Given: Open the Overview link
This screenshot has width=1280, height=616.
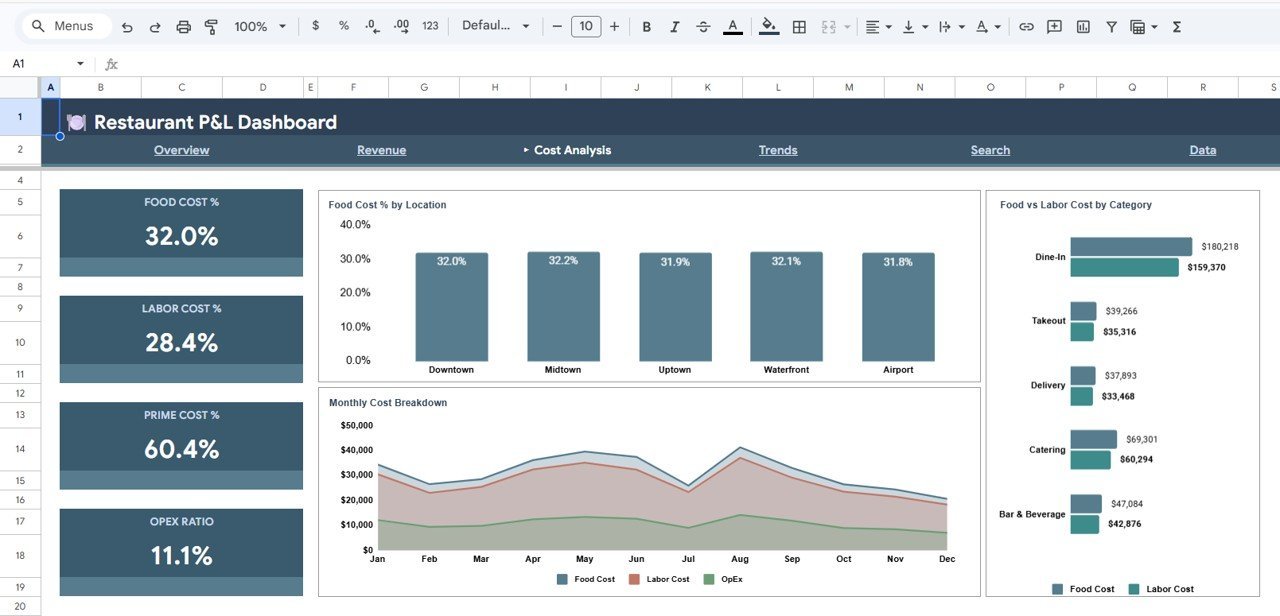Looking at the screenshot, I should pos(181,150).
